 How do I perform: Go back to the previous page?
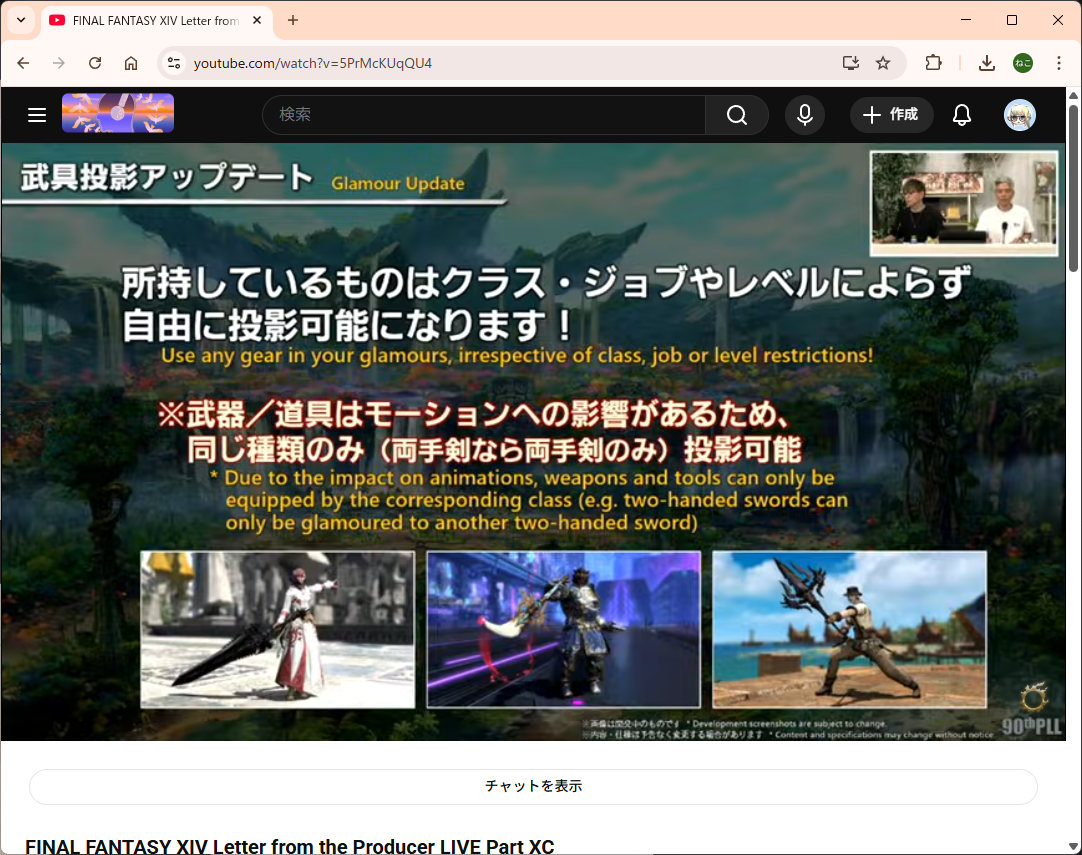coord(24,63)
